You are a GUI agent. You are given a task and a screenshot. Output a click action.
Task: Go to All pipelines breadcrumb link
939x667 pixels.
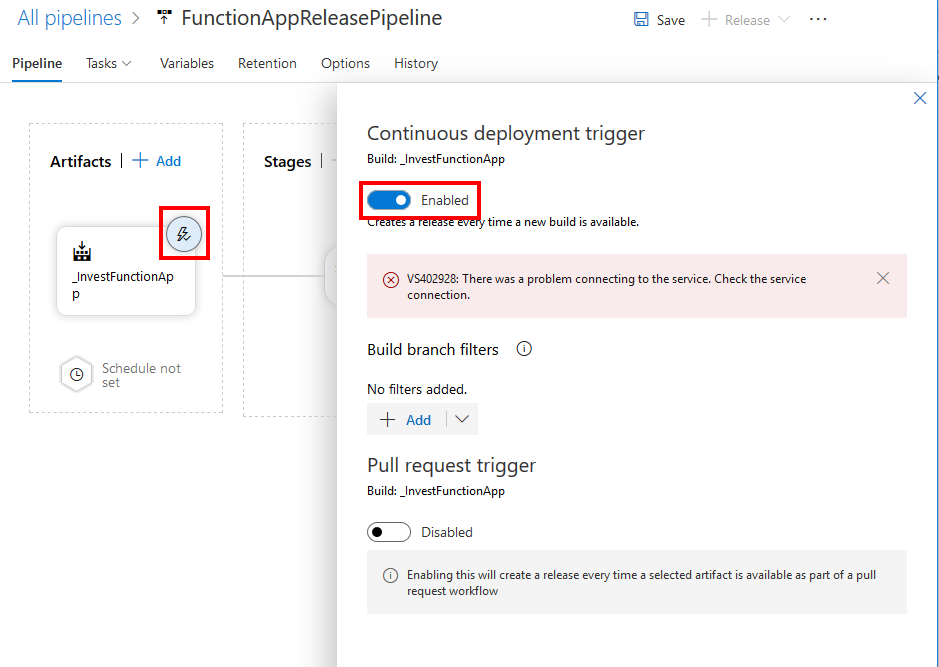69,18
